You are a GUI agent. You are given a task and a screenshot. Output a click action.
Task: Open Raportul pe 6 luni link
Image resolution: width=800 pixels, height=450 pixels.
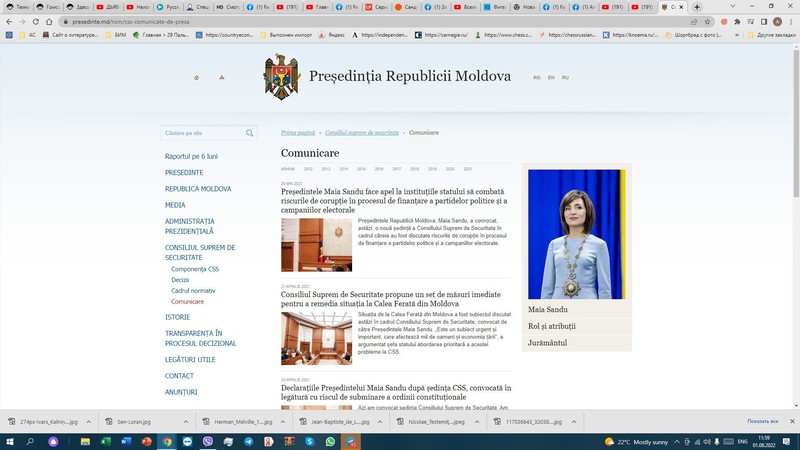coord(191,156)
